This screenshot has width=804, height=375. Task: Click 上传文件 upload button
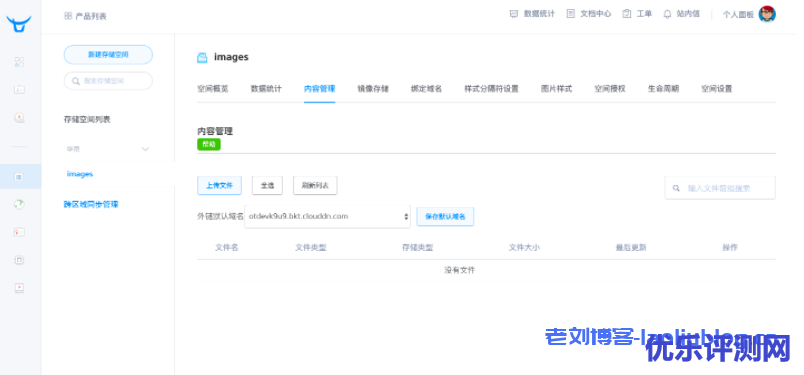[219, 186]
